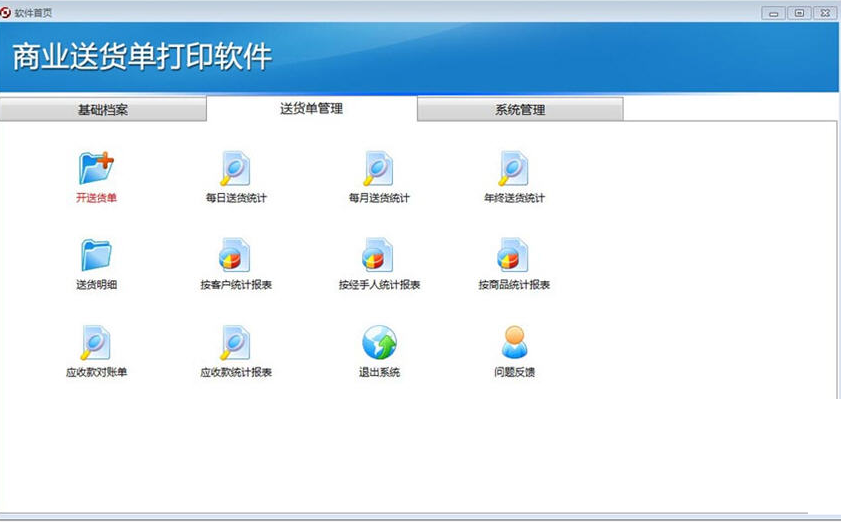Click the app logo in title bar

[x=6, y=12]
